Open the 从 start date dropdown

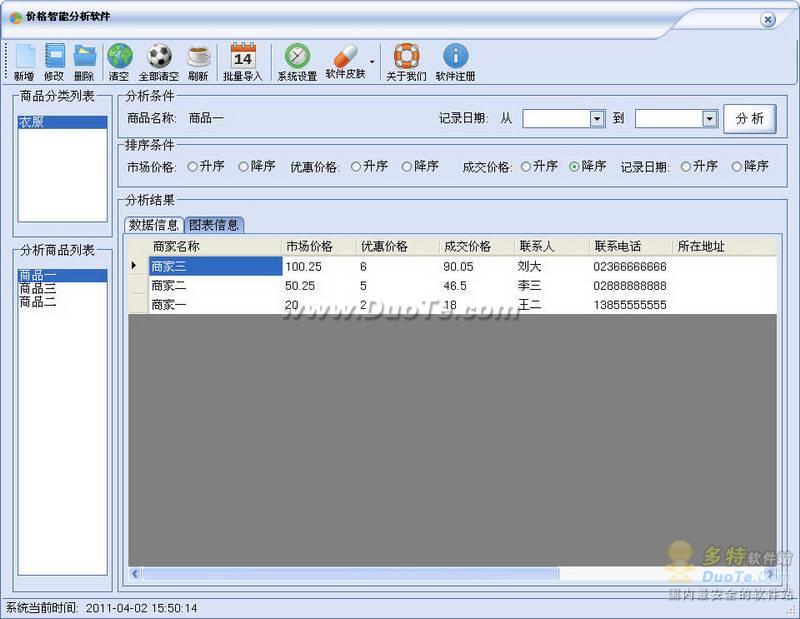[x=597, y=118]
